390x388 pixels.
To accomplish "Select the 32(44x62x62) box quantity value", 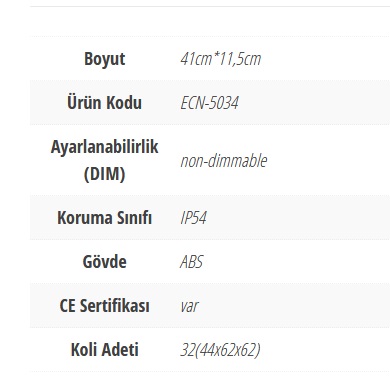I will (220, 350).
